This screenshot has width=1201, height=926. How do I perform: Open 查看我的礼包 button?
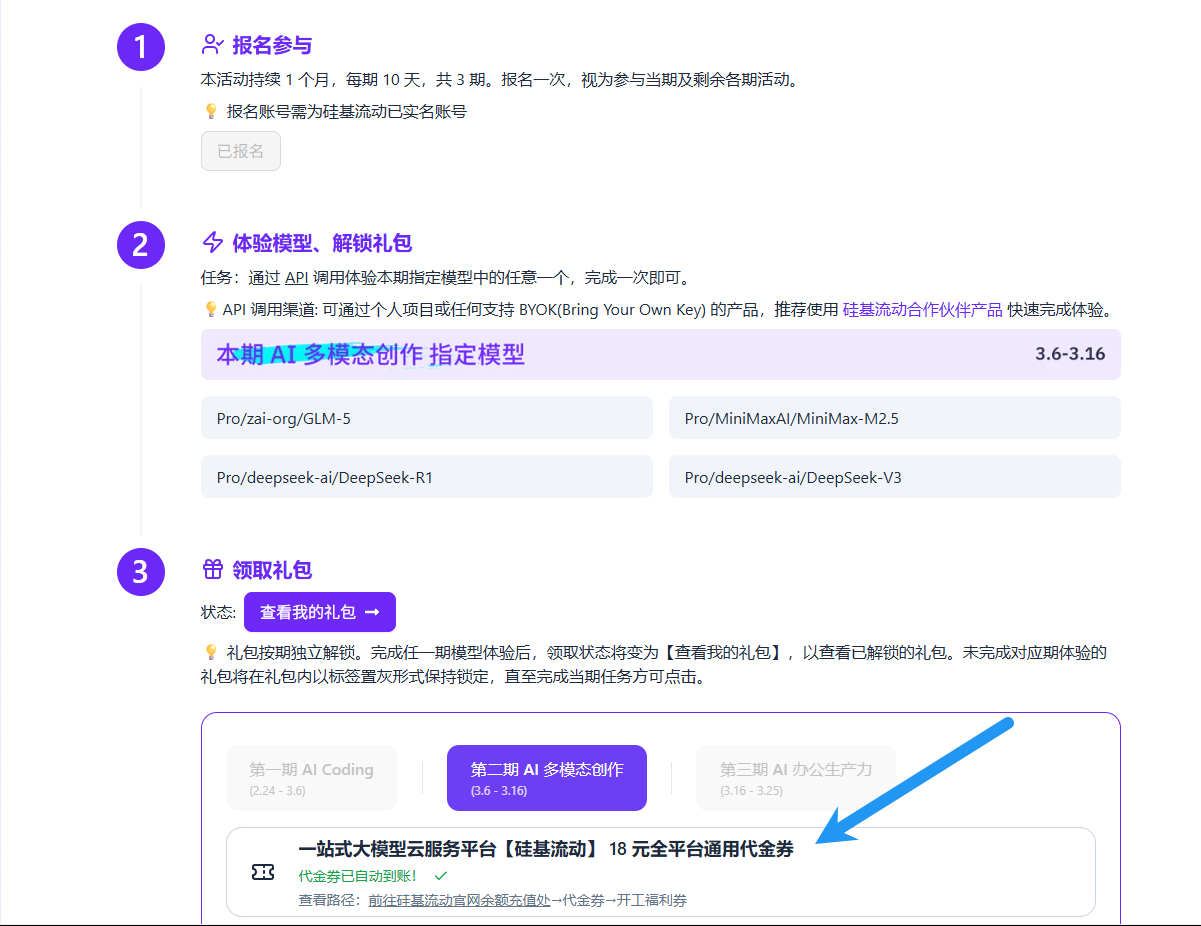coord(320,612)
